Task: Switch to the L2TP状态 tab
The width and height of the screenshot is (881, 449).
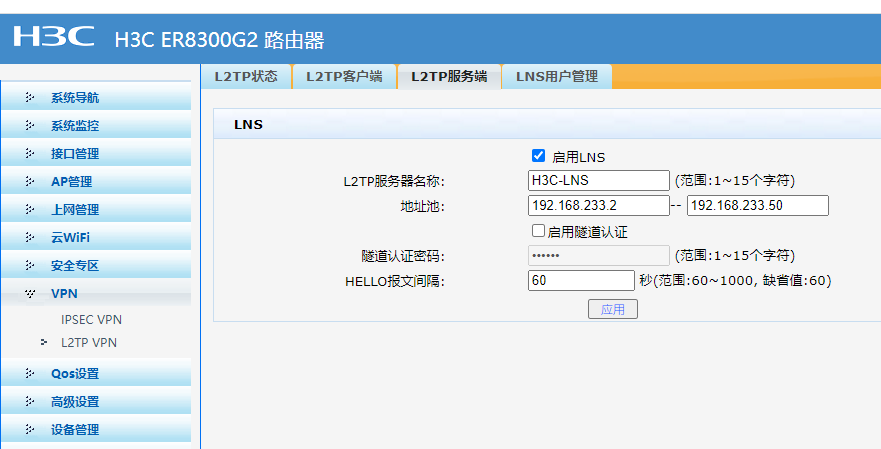Action: [246, 76]
